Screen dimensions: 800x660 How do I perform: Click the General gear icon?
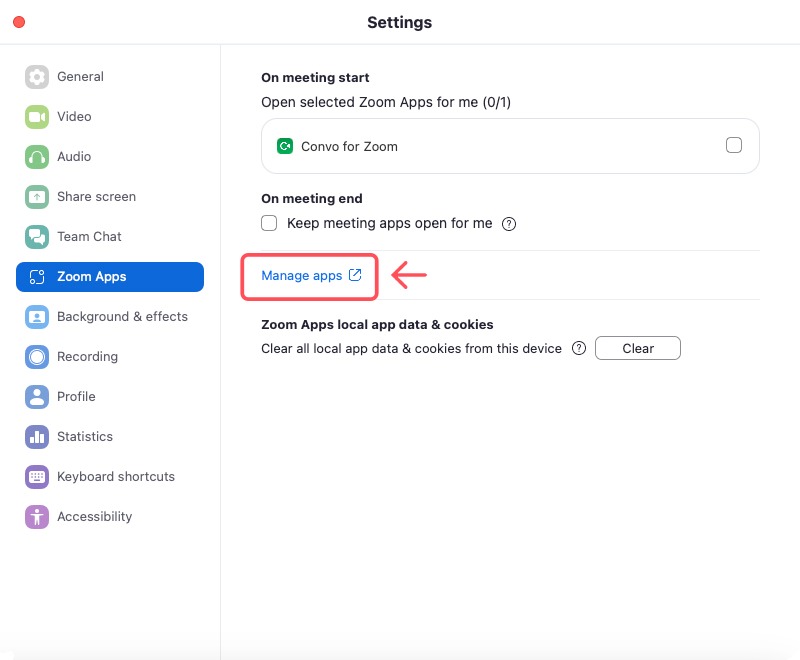(x=37, y=77)
